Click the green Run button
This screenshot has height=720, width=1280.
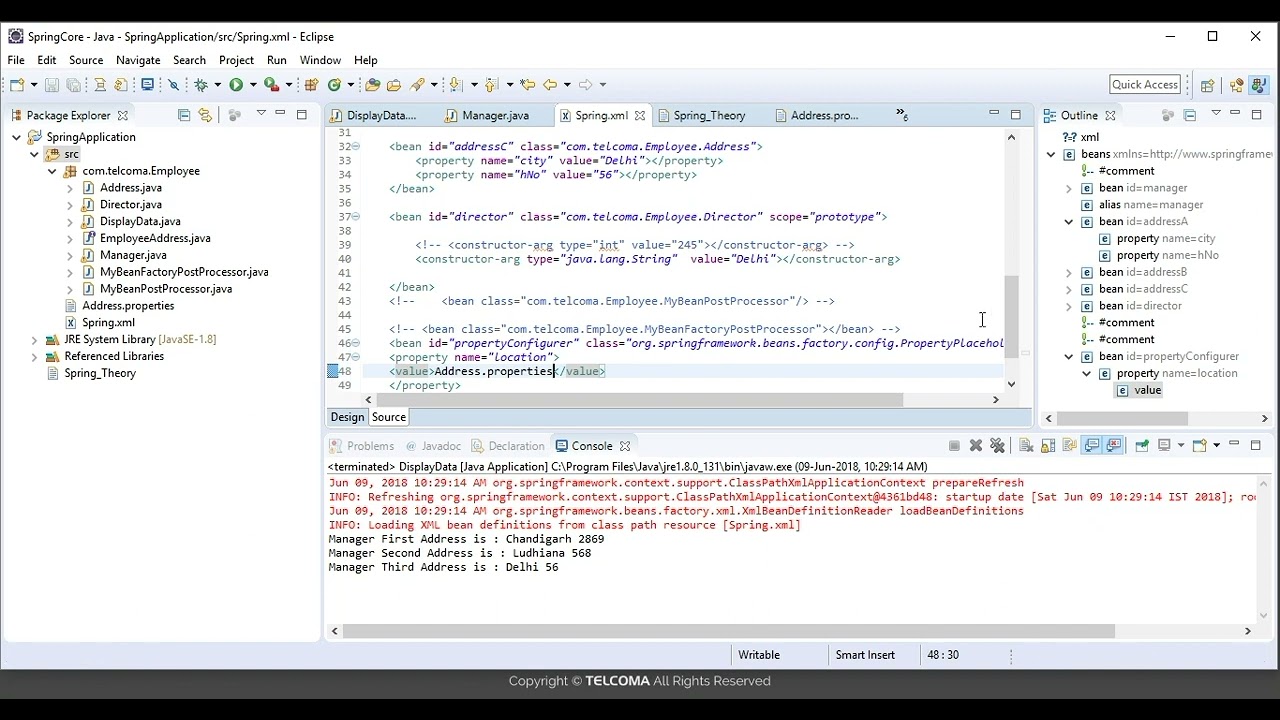tap(236, 85)
